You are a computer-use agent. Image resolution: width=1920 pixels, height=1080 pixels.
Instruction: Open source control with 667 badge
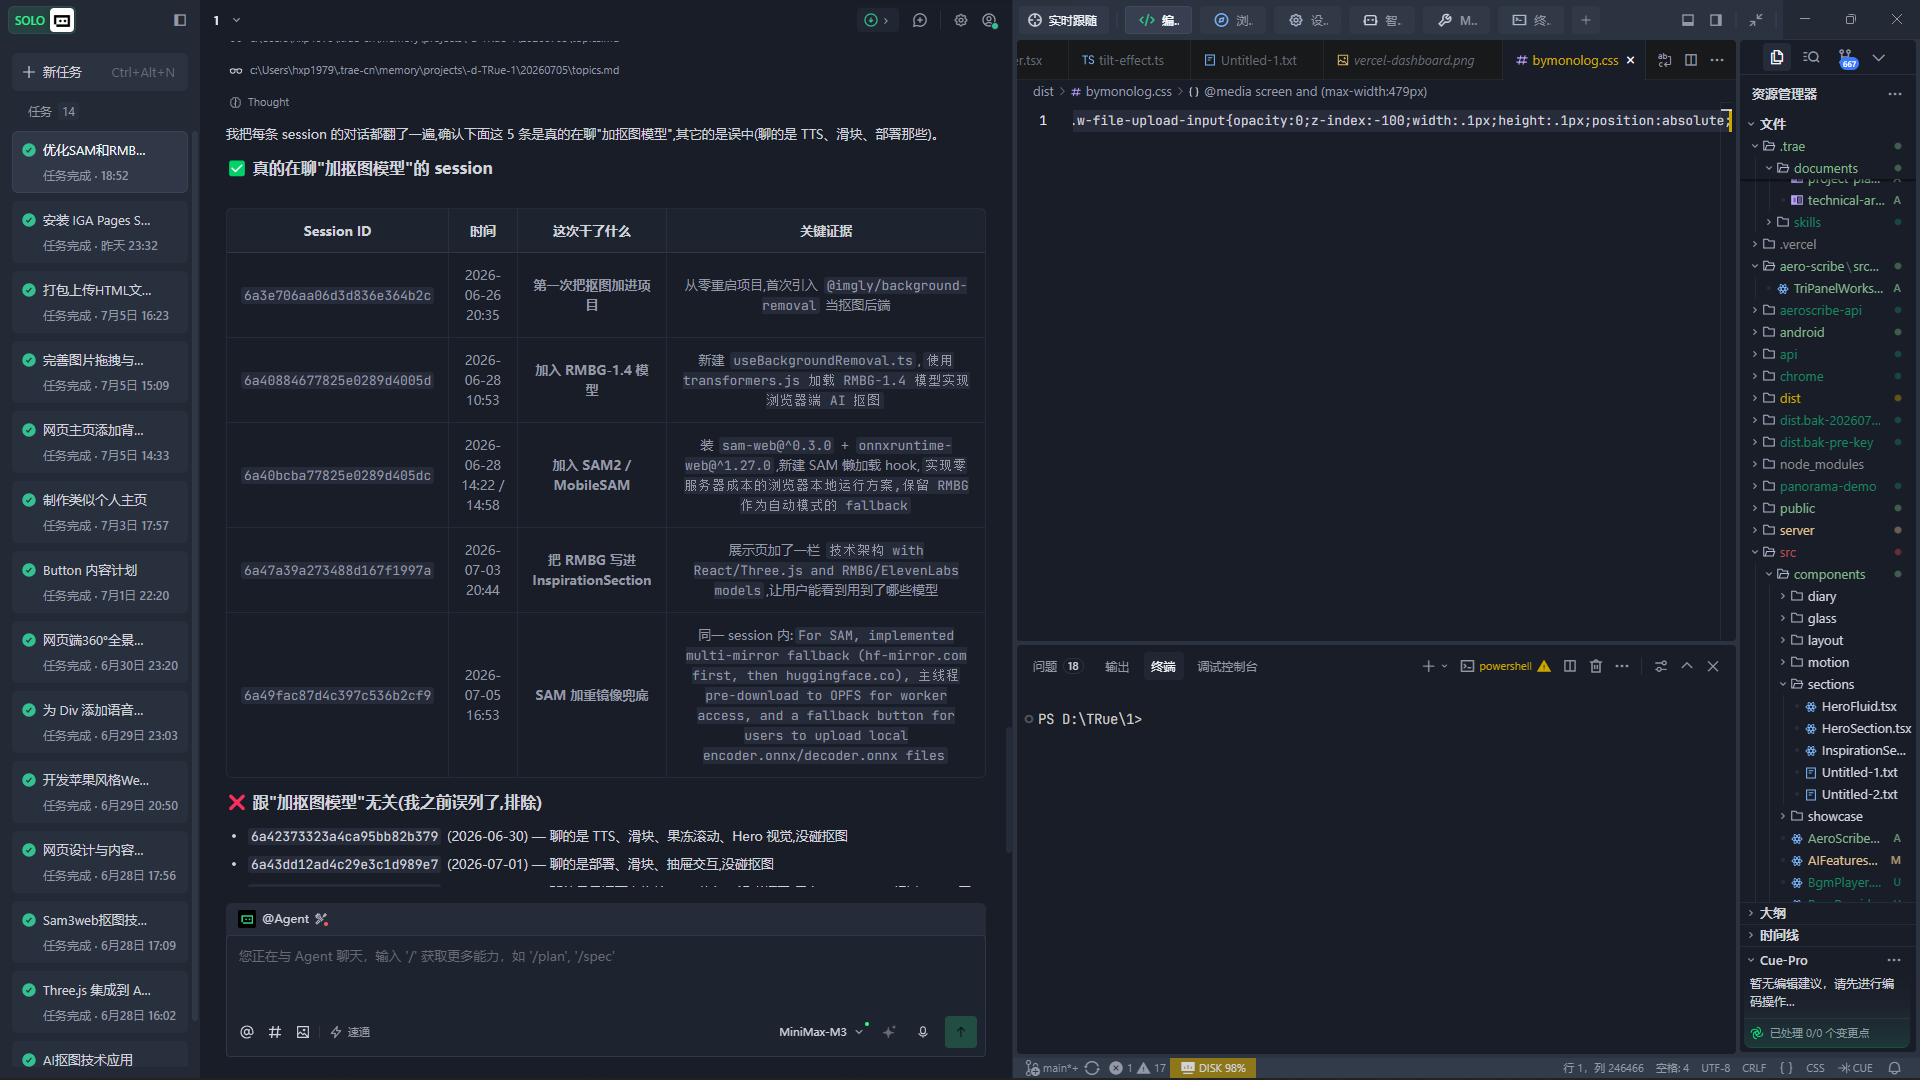[1846, 59]
